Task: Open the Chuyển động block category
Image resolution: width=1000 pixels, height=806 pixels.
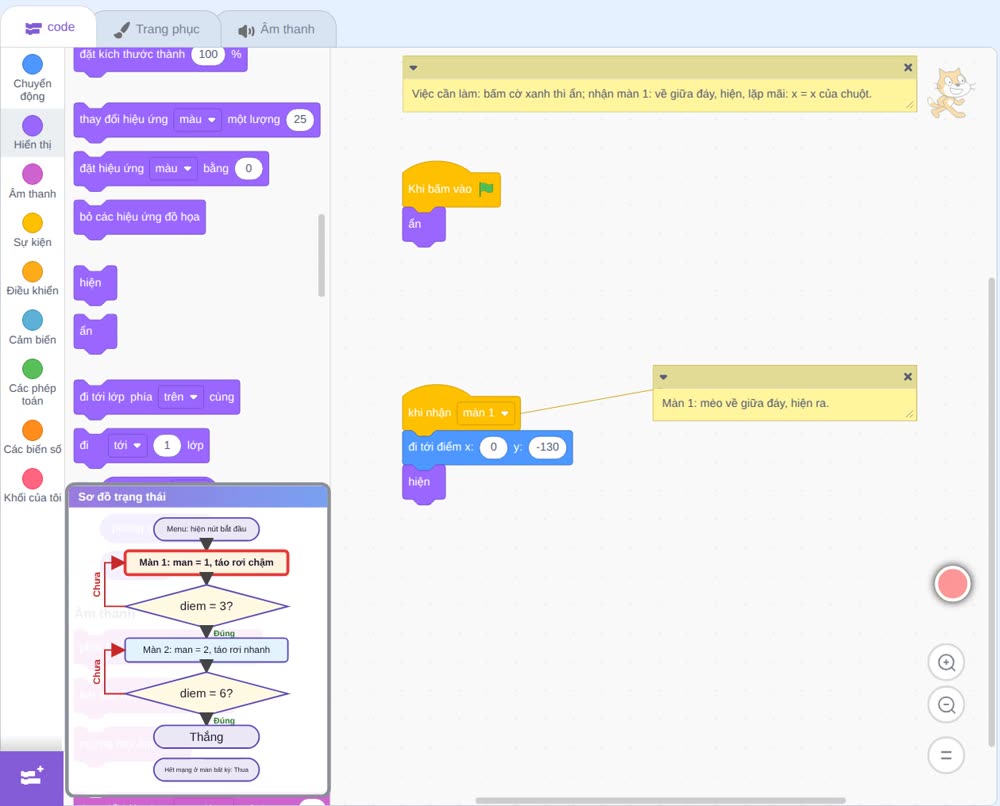Action: point(32,78)
